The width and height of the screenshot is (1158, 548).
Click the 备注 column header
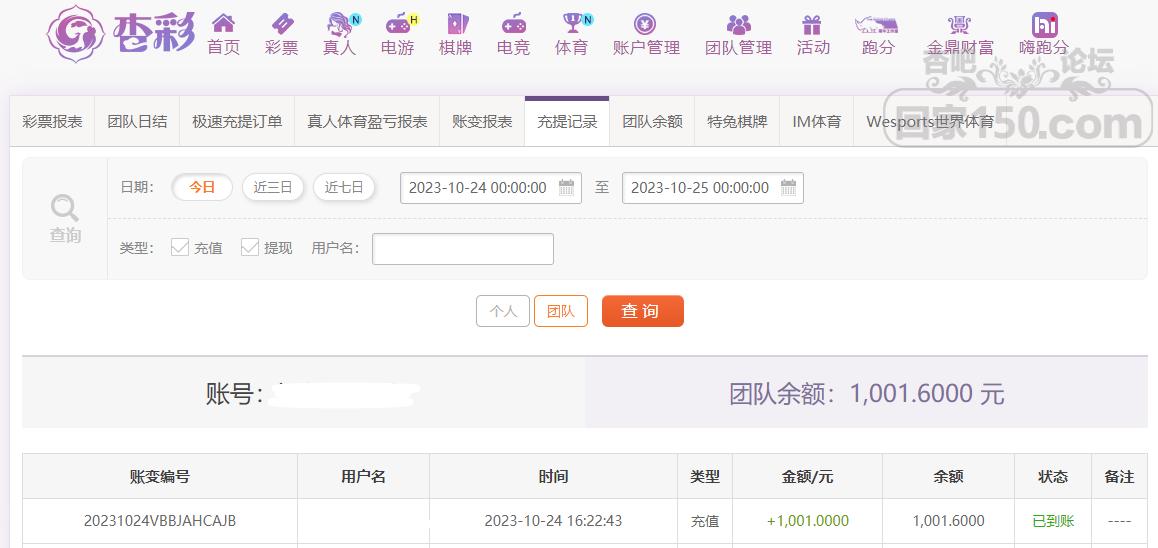(1120, 476)
